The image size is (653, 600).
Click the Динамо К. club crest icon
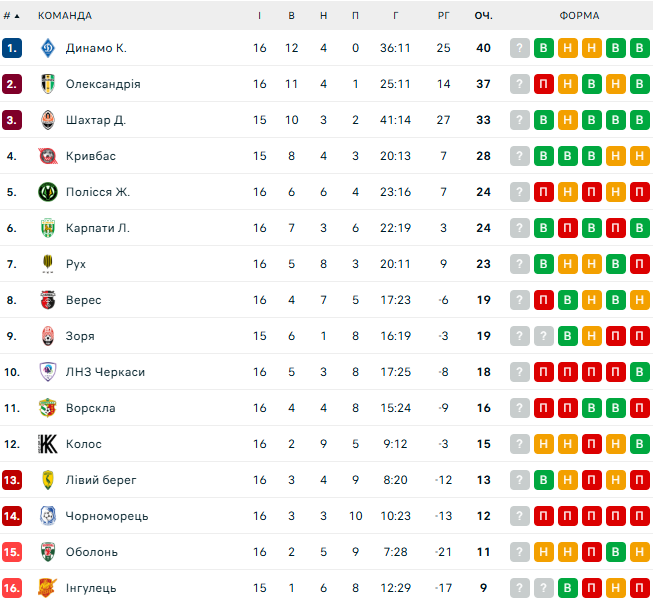[47, 48]
